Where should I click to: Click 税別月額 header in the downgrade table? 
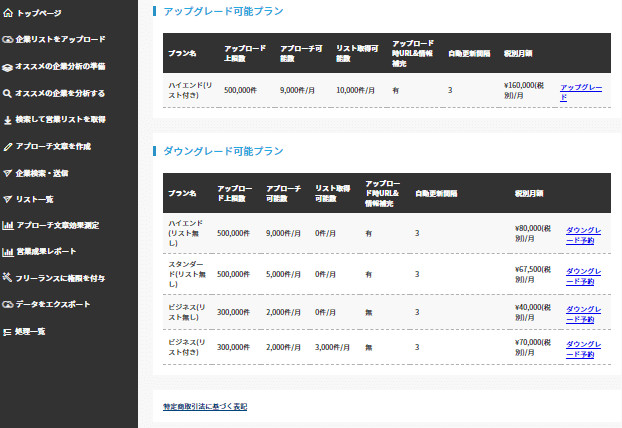[529, 194]
